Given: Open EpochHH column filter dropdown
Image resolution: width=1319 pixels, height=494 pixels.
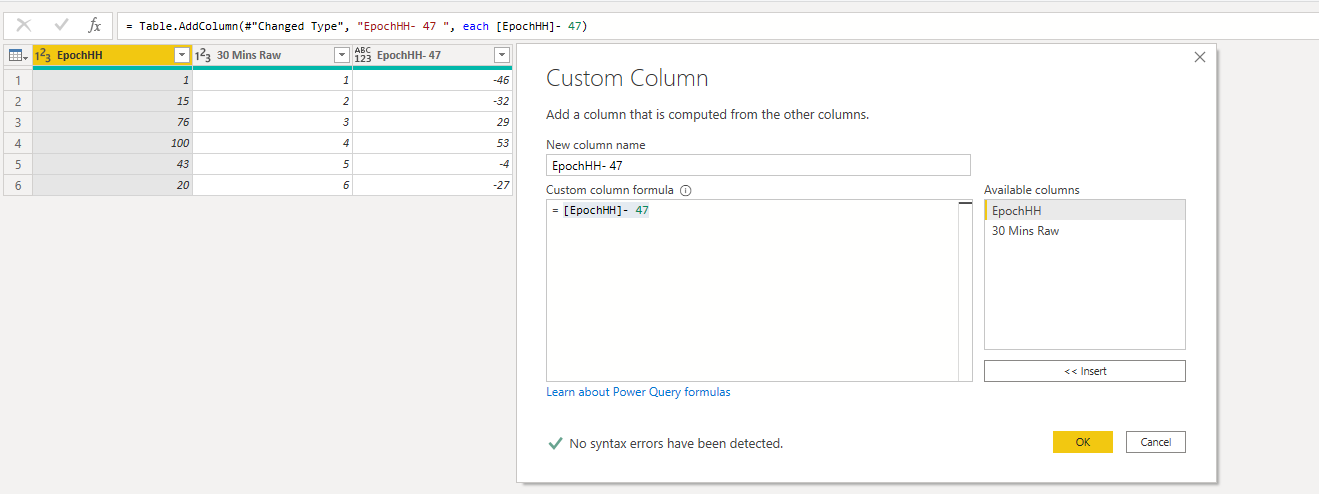Looking at the screenshot, I should 182,55.
